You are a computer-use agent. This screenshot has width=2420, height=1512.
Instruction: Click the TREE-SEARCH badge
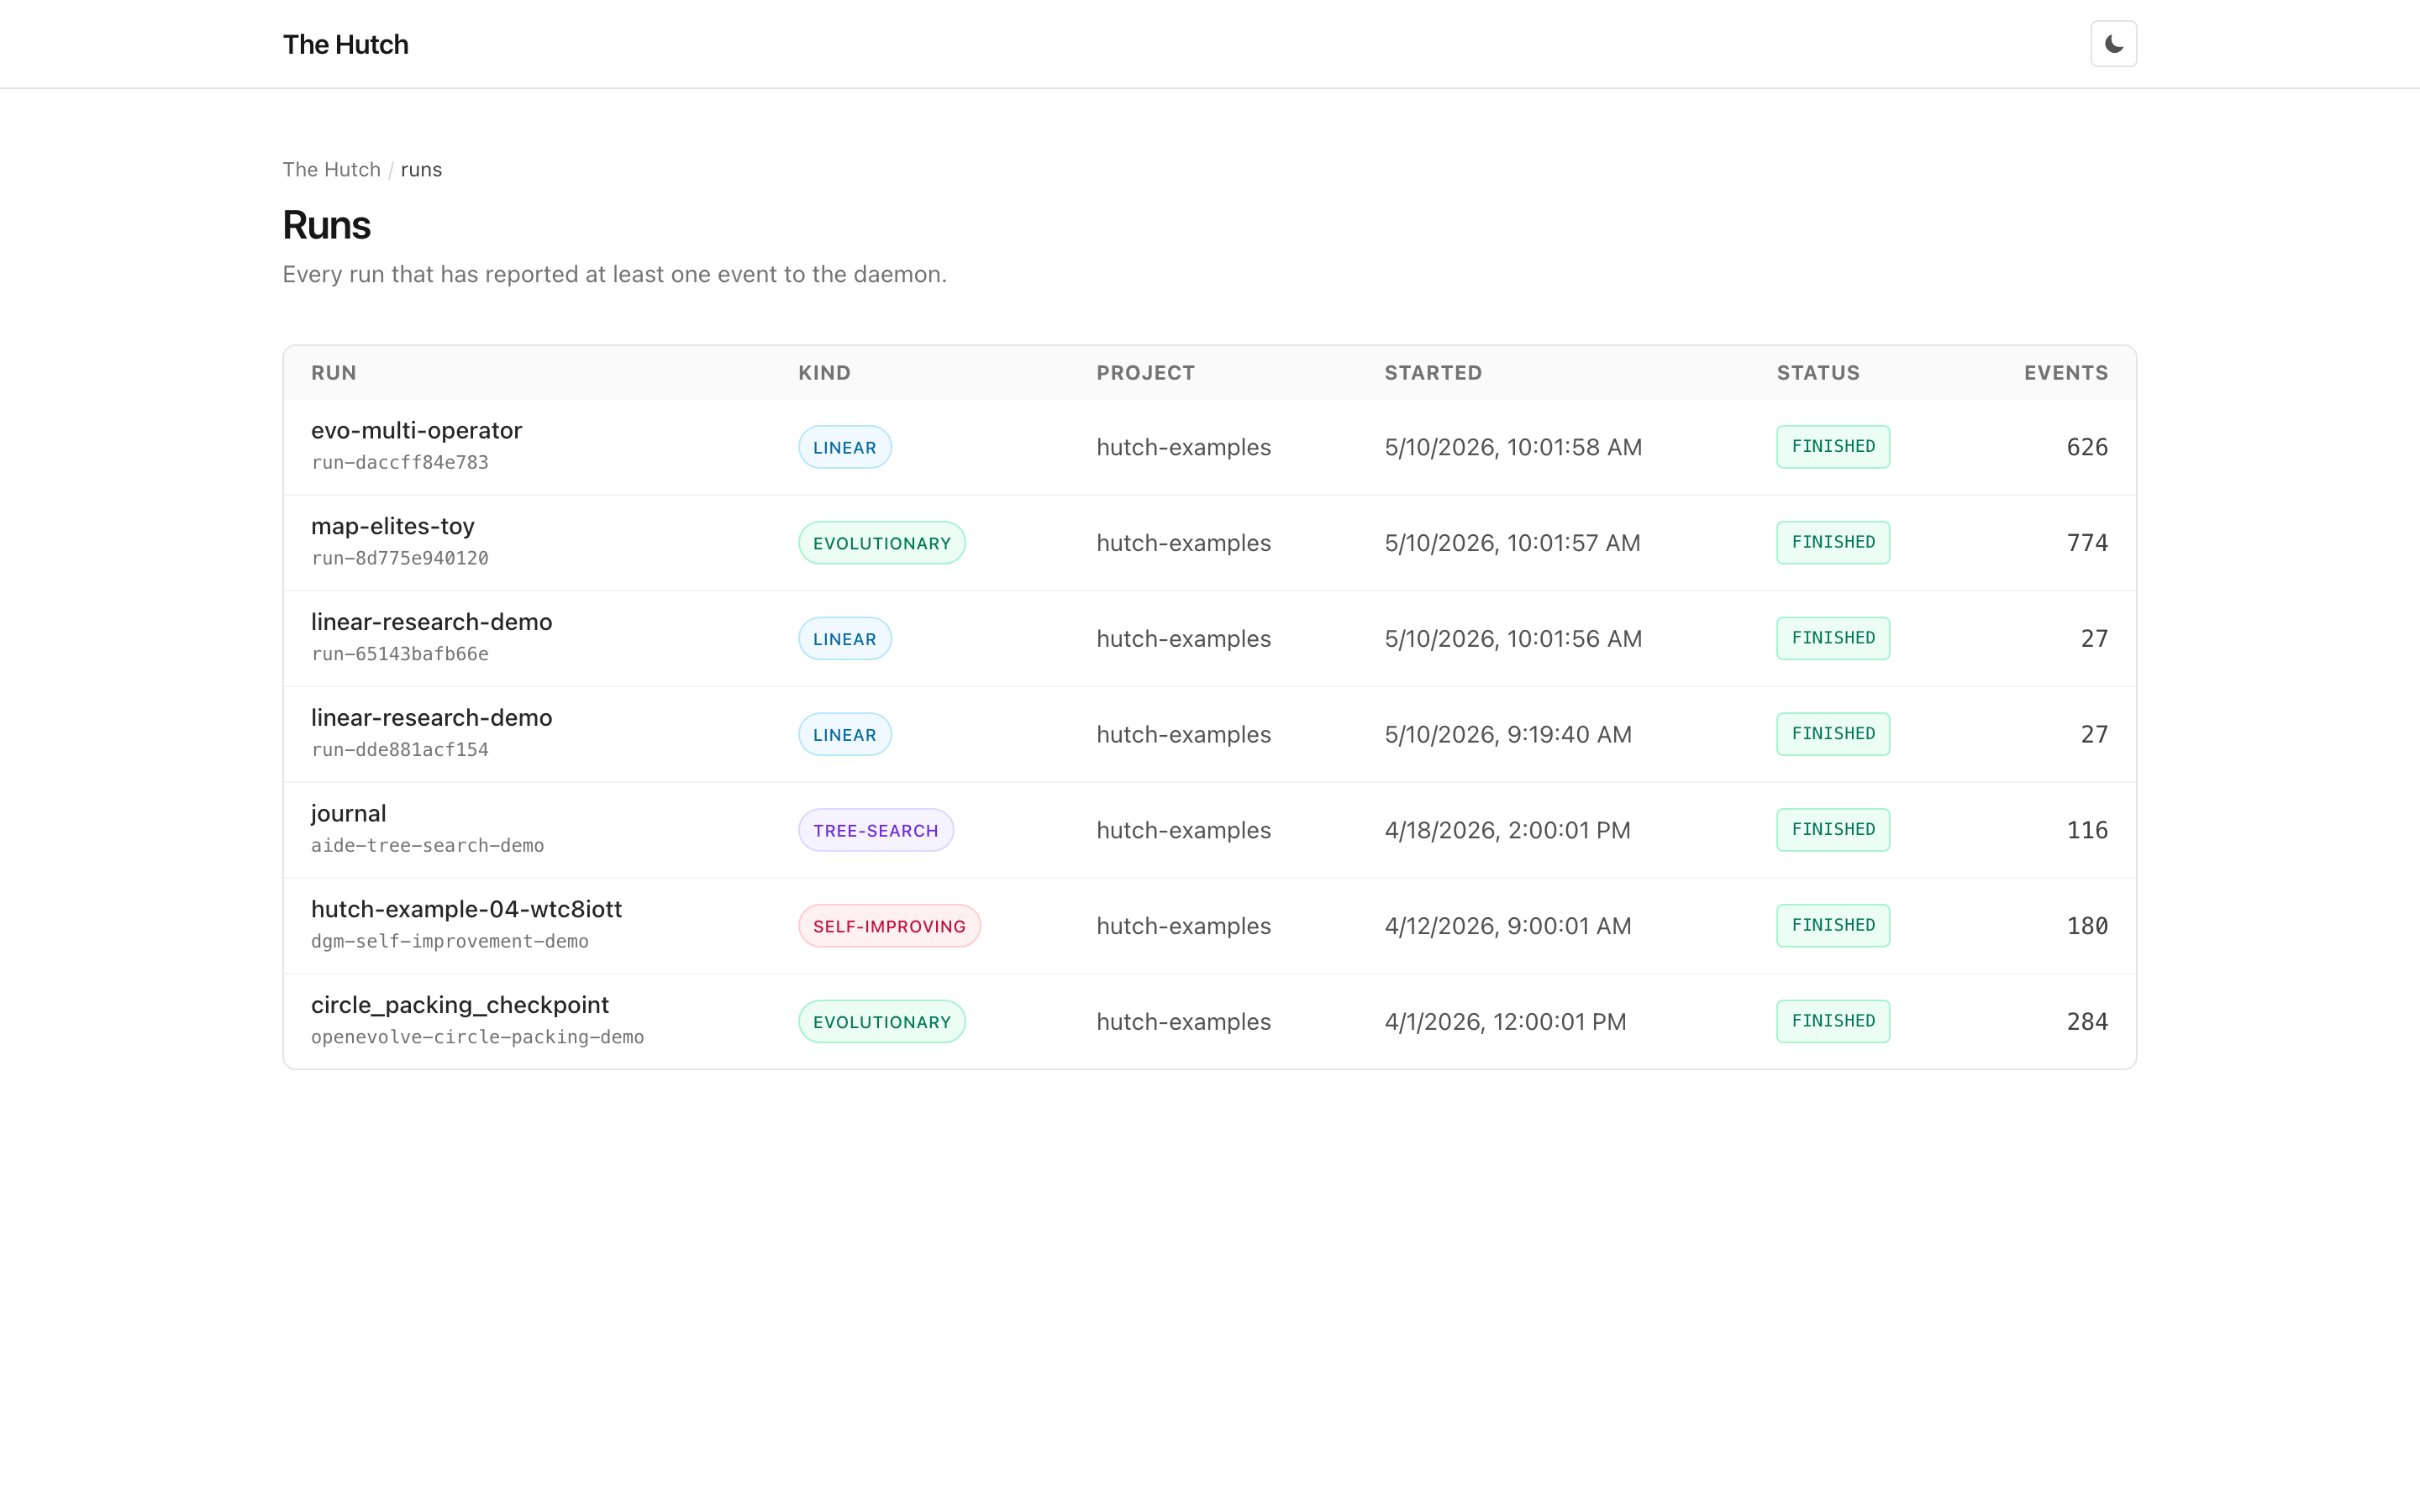coord(875,830)
